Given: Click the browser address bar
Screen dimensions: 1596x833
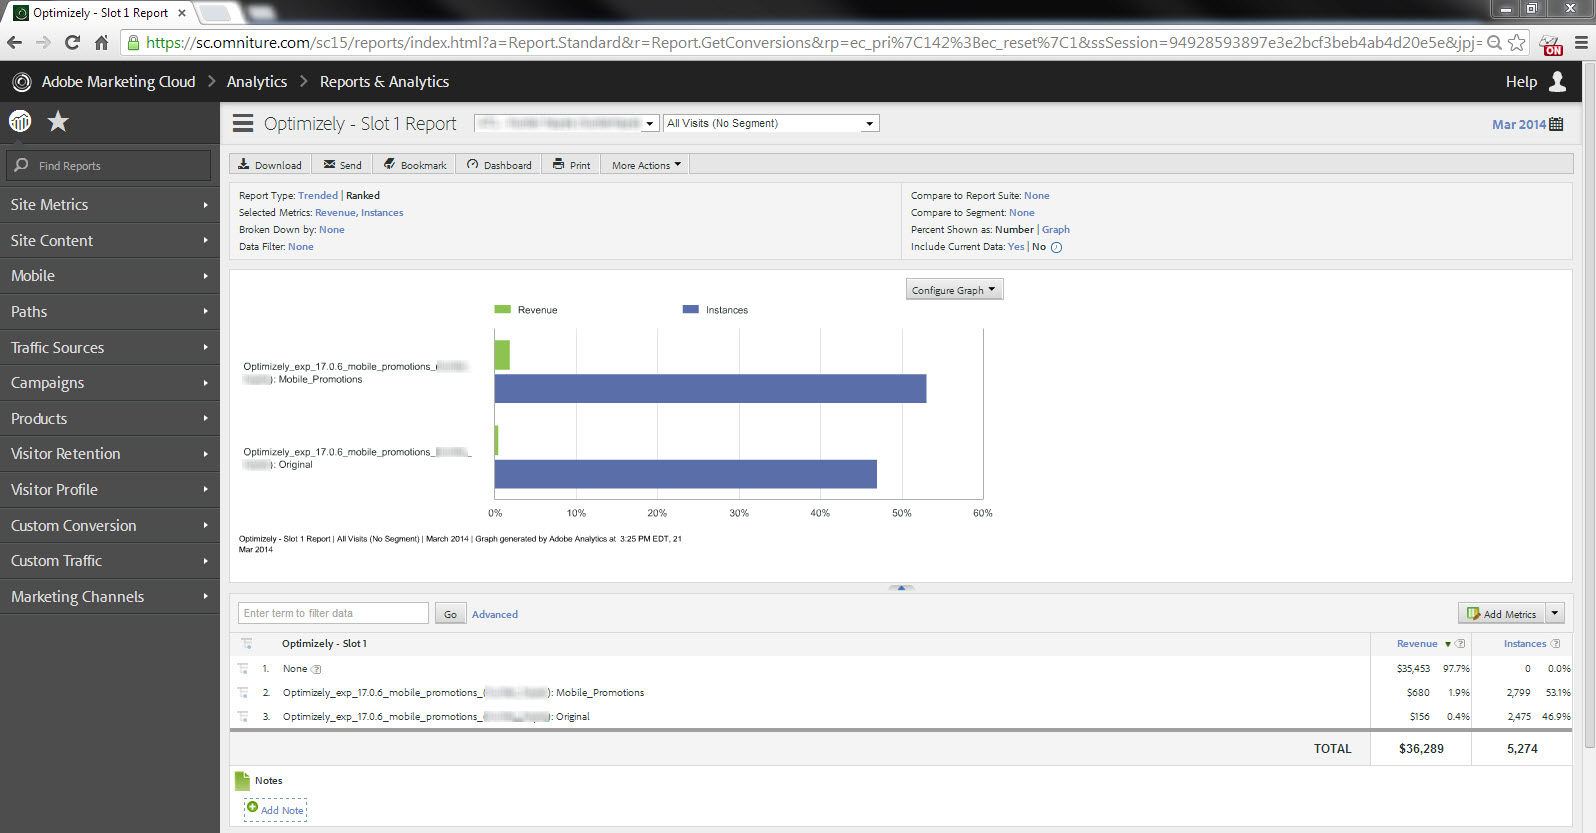Looking at the screenshot, I should point(812,42).
